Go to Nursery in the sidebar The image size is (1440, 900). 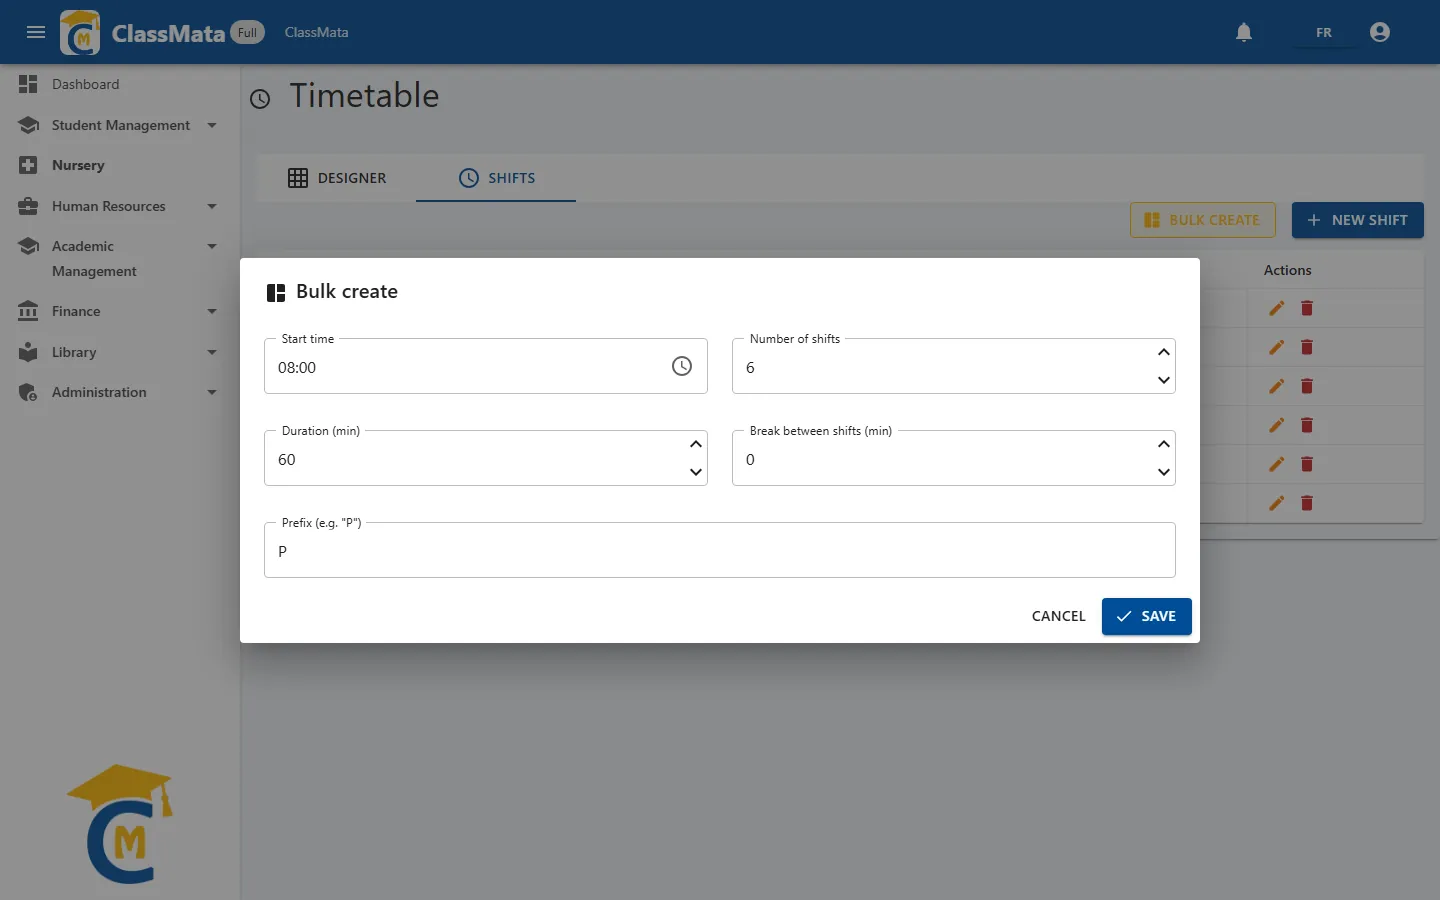[x=120, y=165]
